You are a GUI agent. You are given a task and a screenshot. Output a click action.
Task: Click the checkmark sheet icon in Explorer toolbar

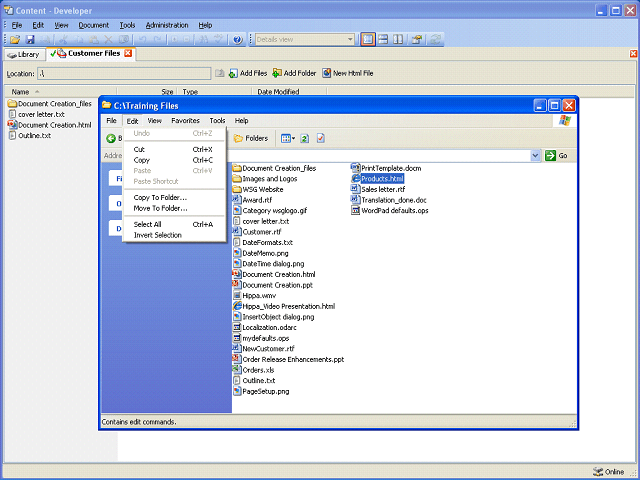click(x=321, y=138)
